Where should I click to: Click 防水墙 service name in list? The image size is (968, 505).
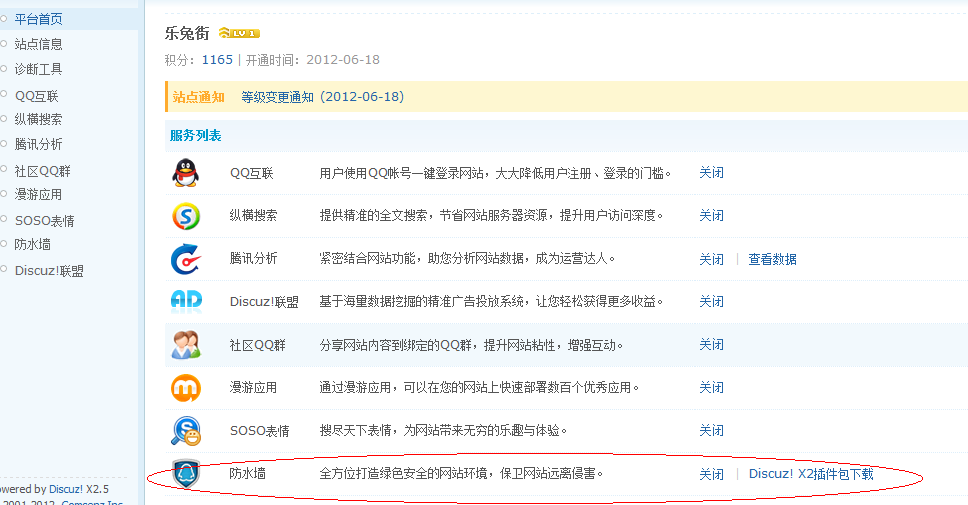coord(248,474)
